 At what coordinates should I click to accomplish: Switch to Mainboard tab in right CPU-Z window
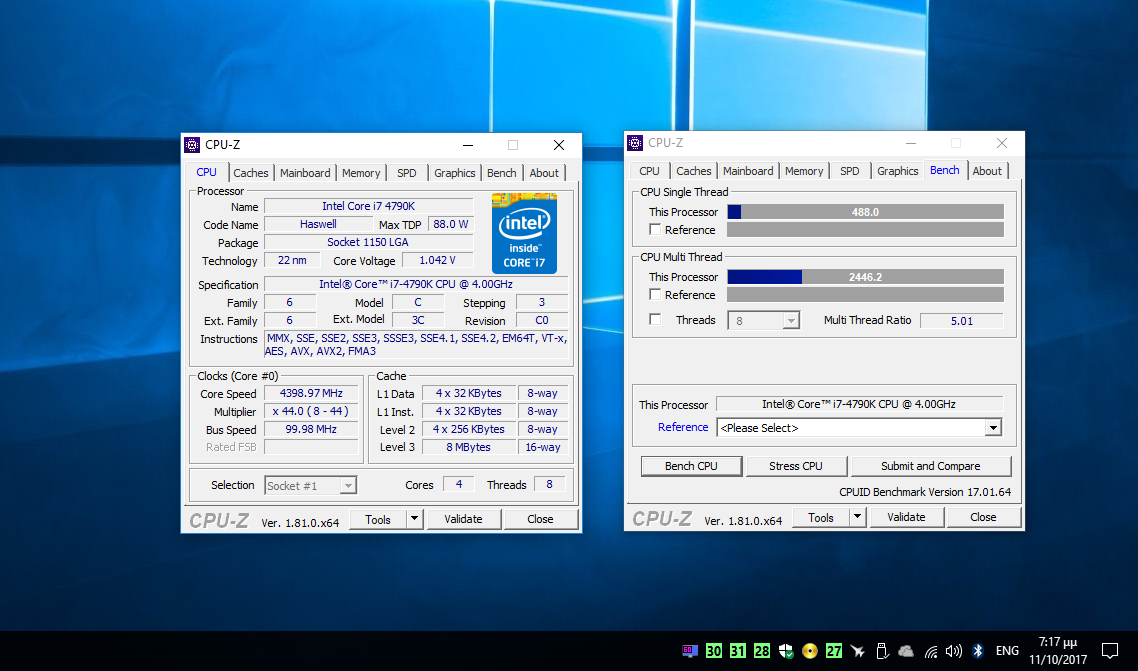(748, 171)
